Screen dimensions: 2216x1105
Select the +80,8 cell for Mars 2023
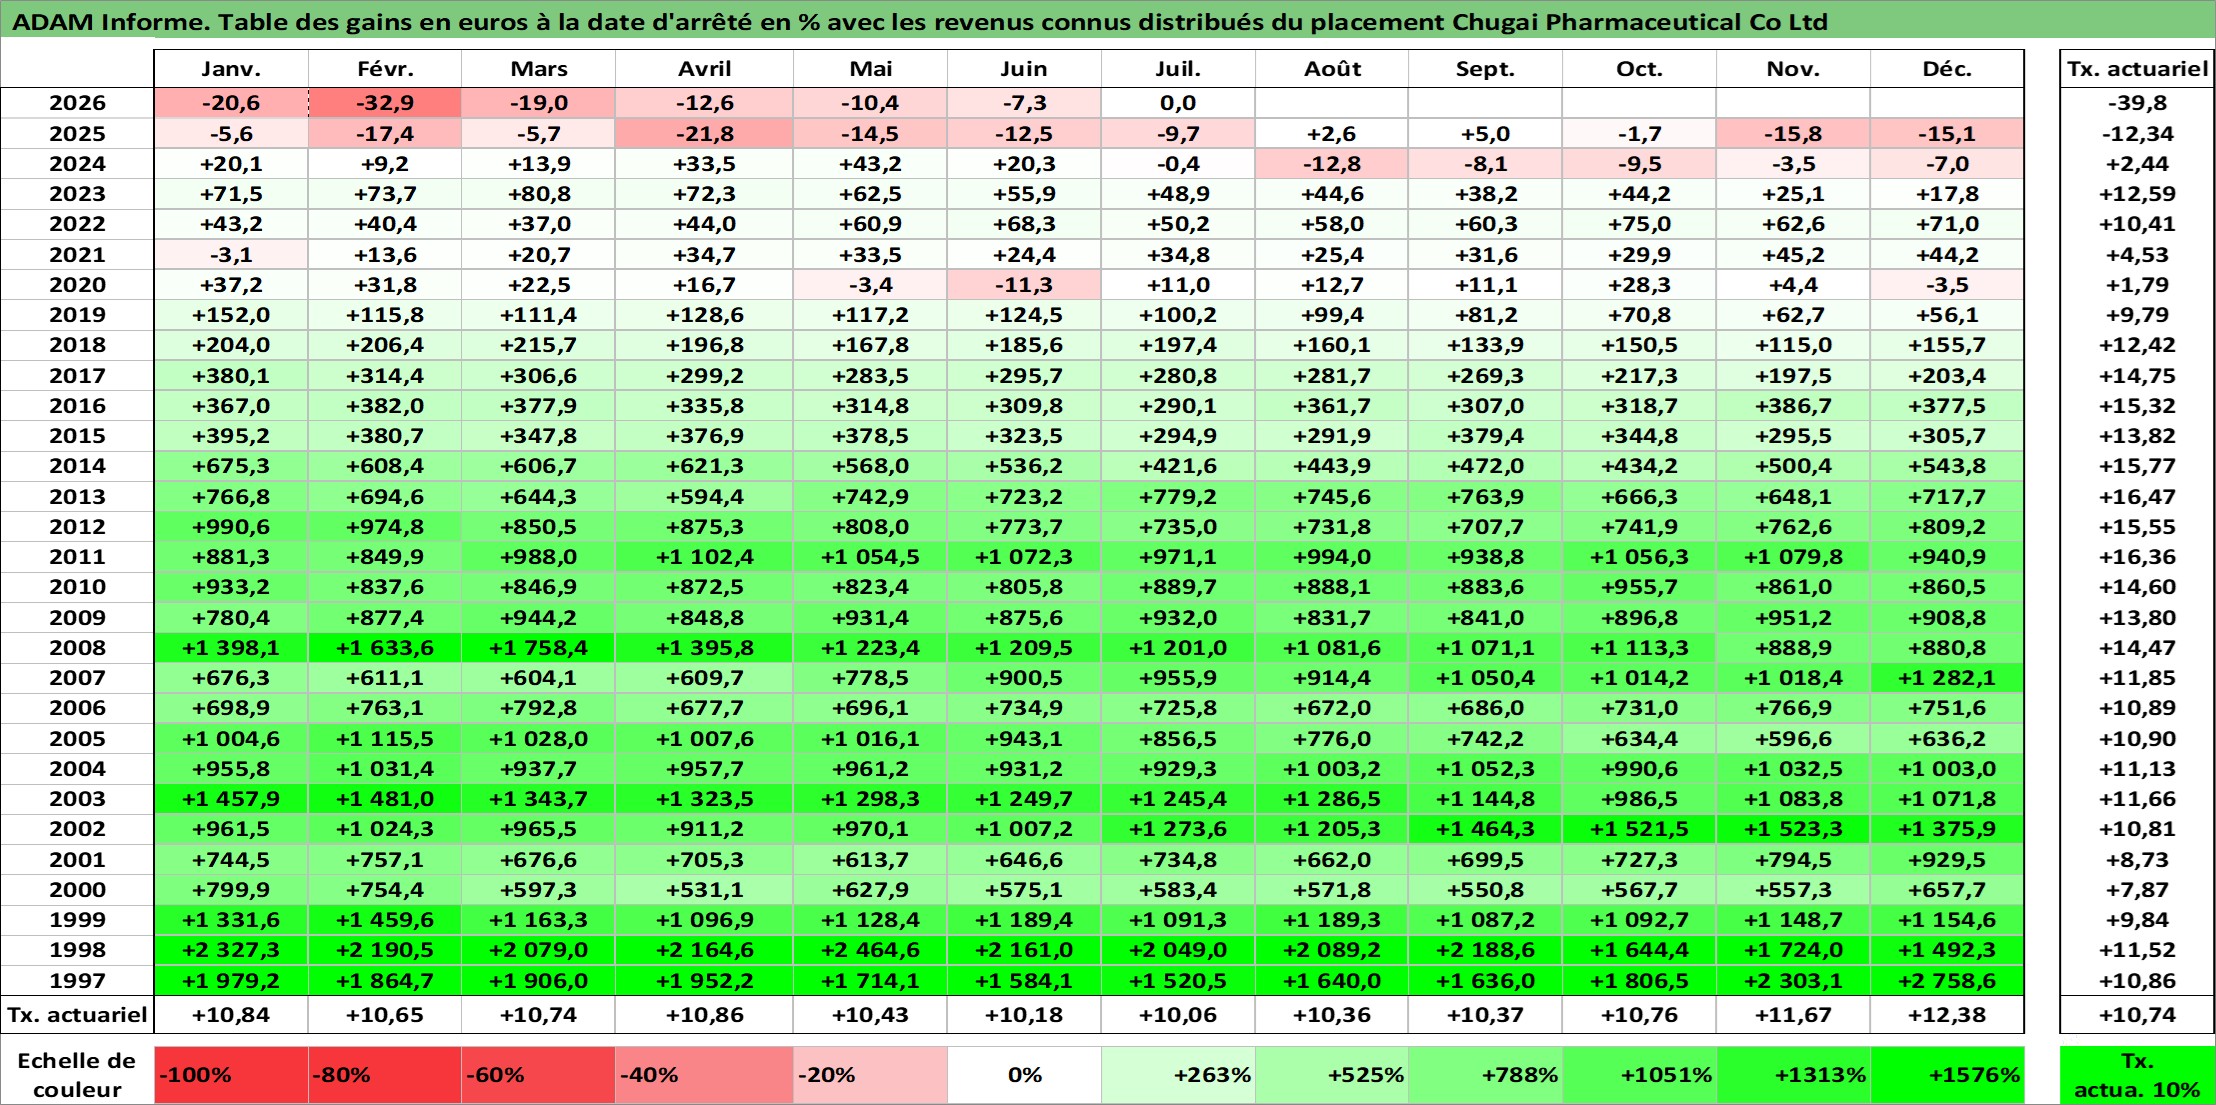[x=538, y=194]
